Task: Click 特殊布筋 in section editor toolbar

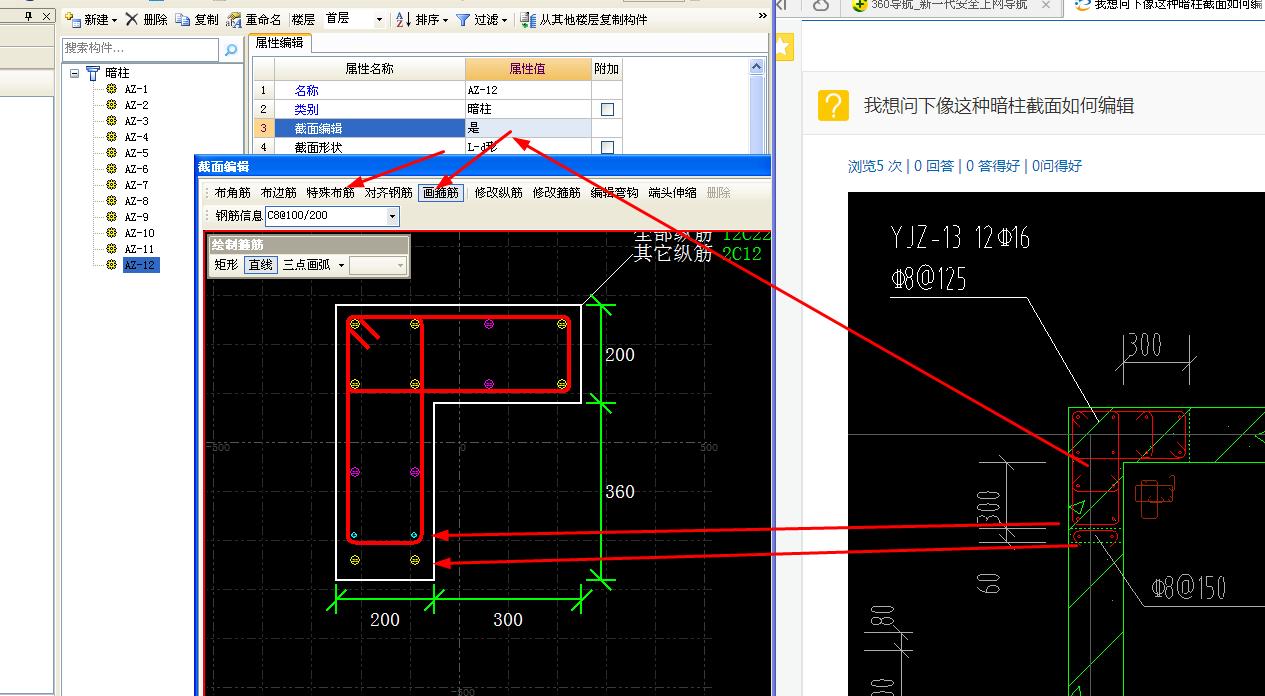Action: coord(331,193)
